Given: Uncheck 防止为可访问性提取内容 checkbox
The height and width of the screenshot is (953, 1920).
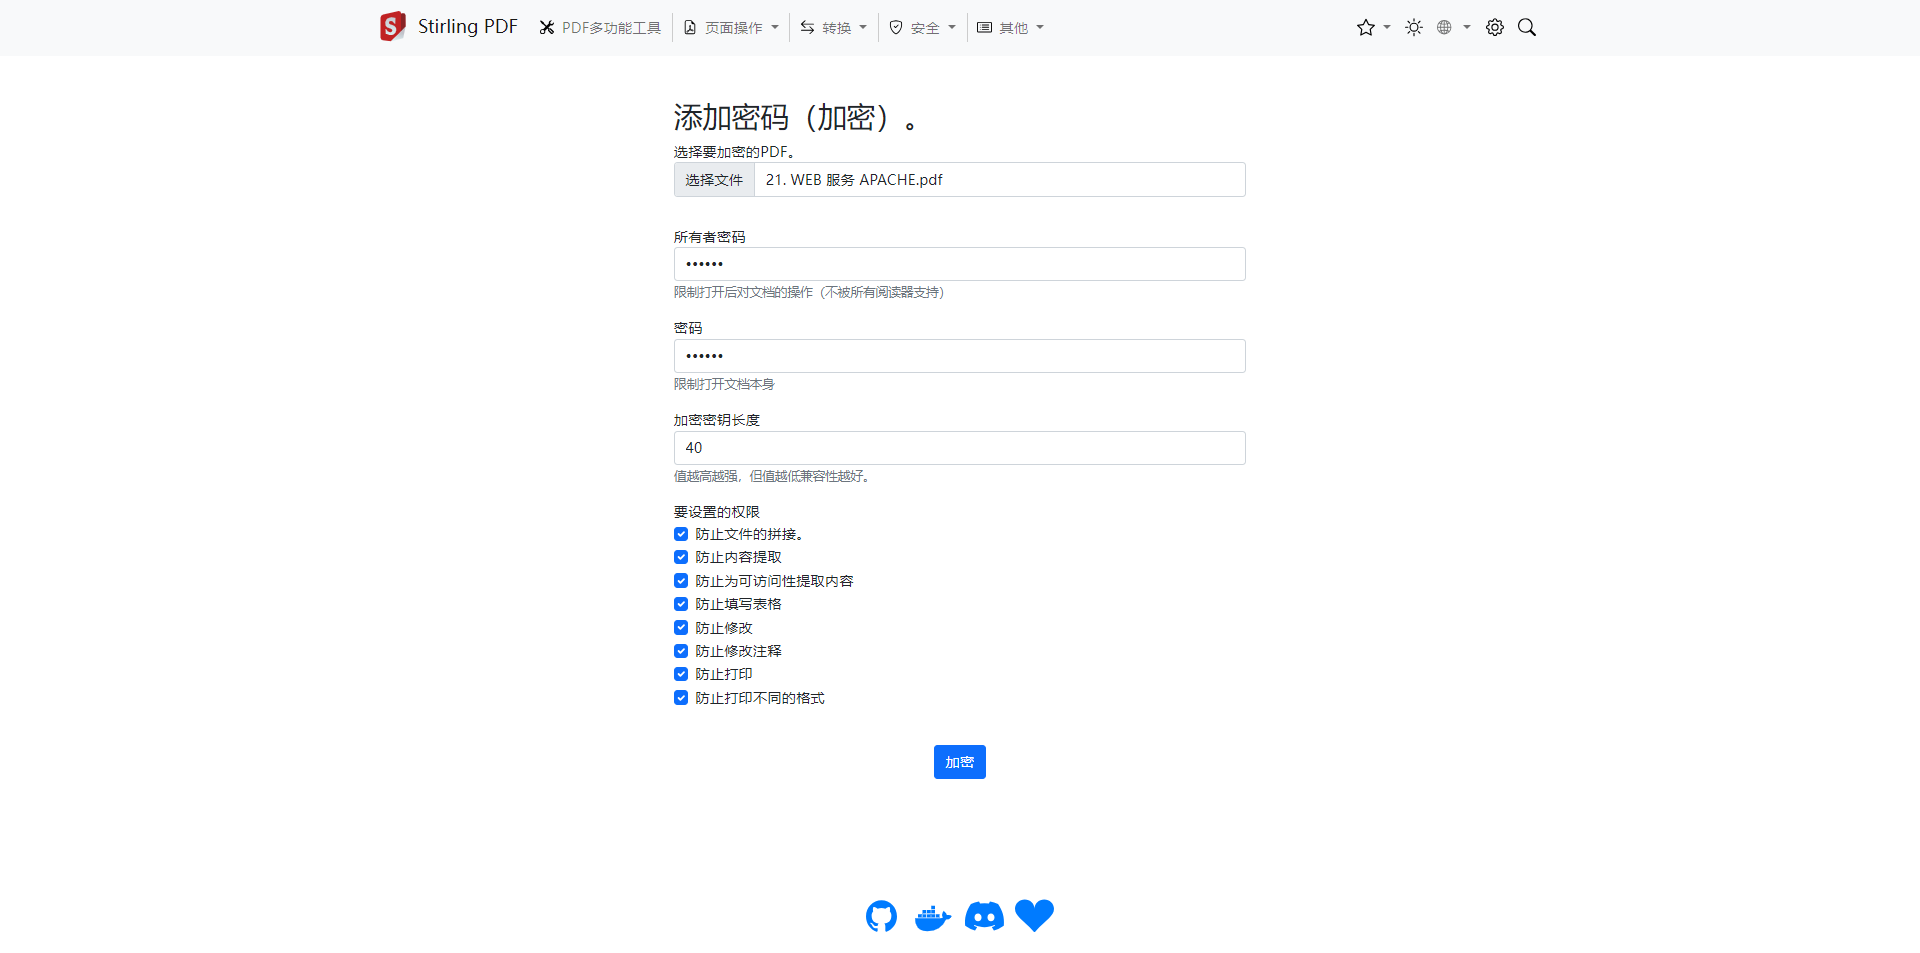Looking at the screenshot, I should tap(681, 581).
